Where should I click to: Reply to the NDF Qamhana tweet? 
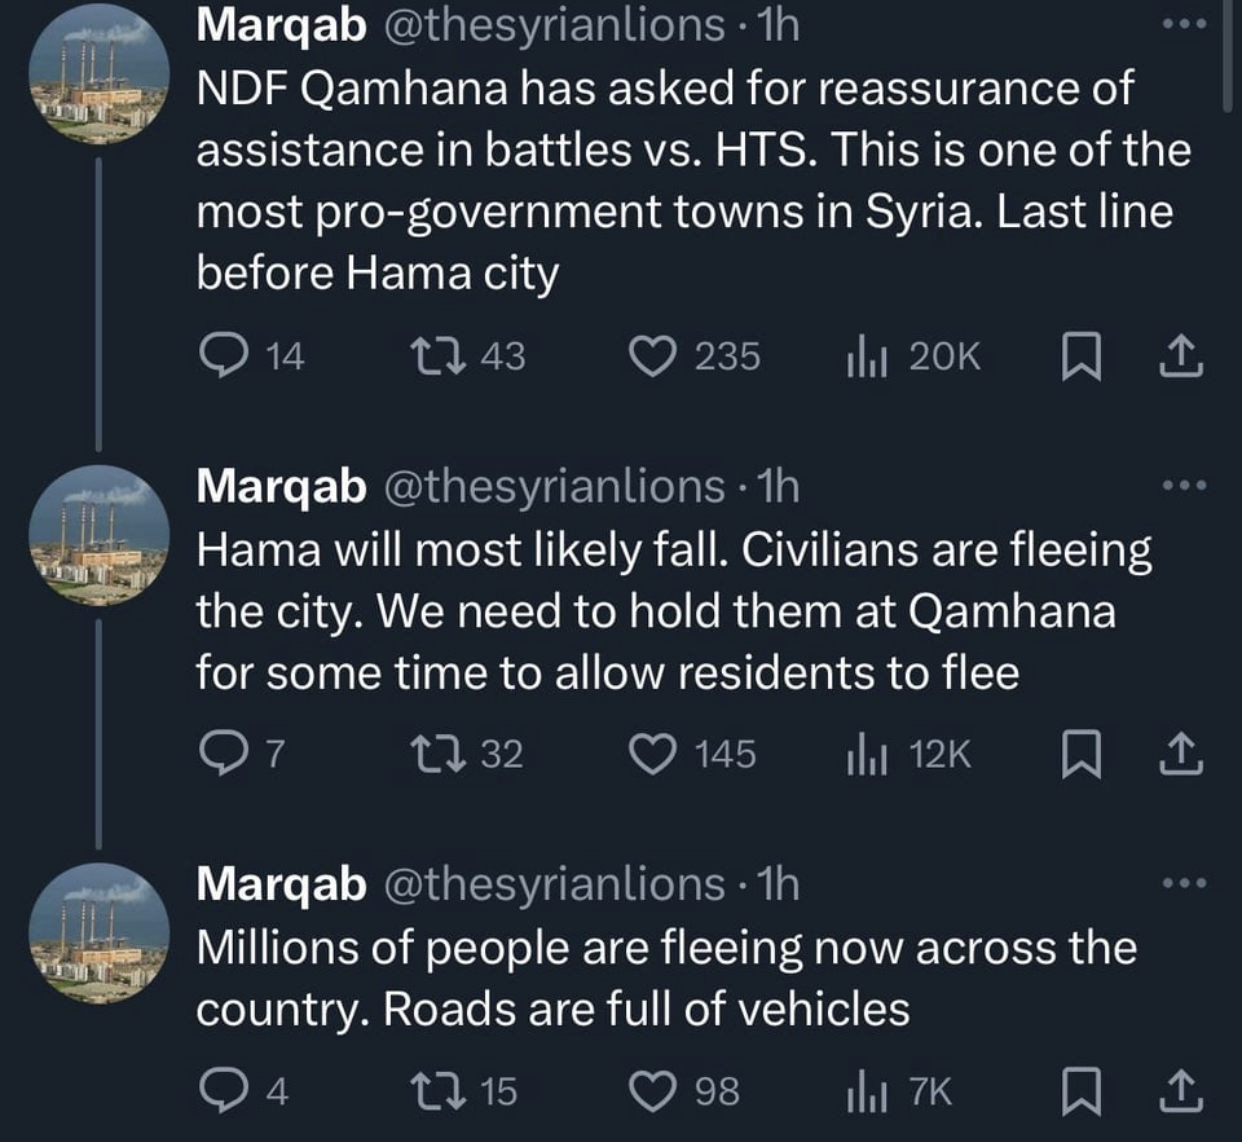[x=217, y=356]
